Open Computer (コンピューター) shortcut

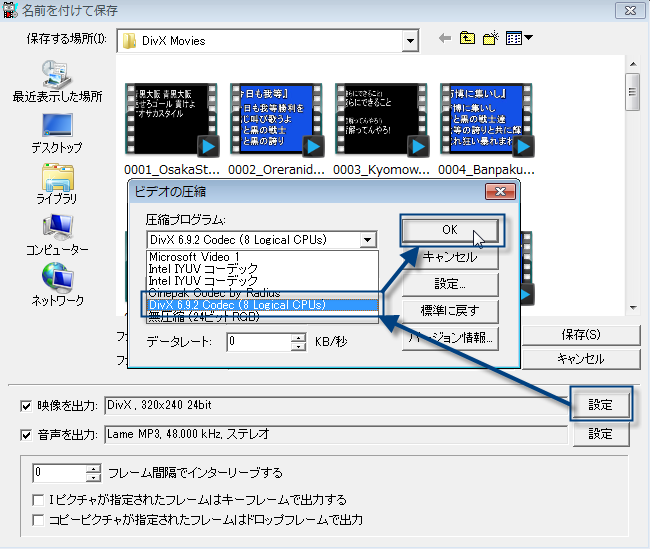coord(56,235)
